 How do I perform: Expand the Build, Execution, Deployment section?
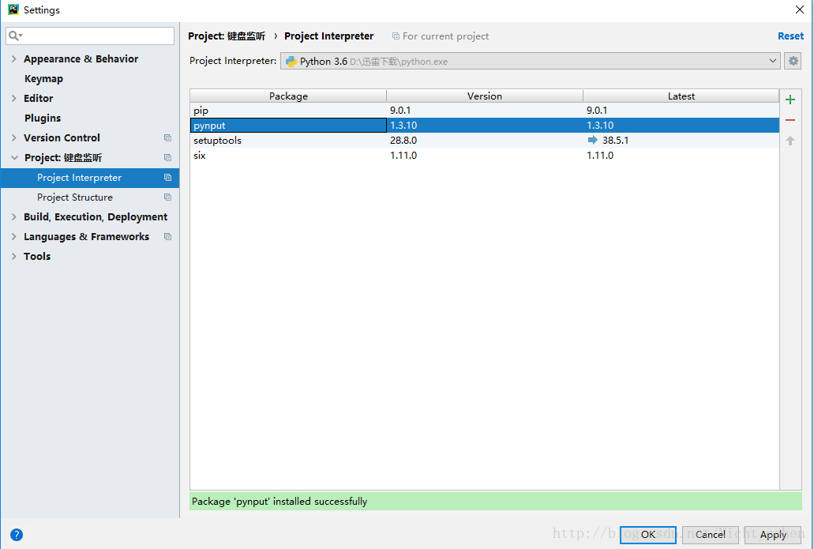pyautogui.click(x=14, y=217)
